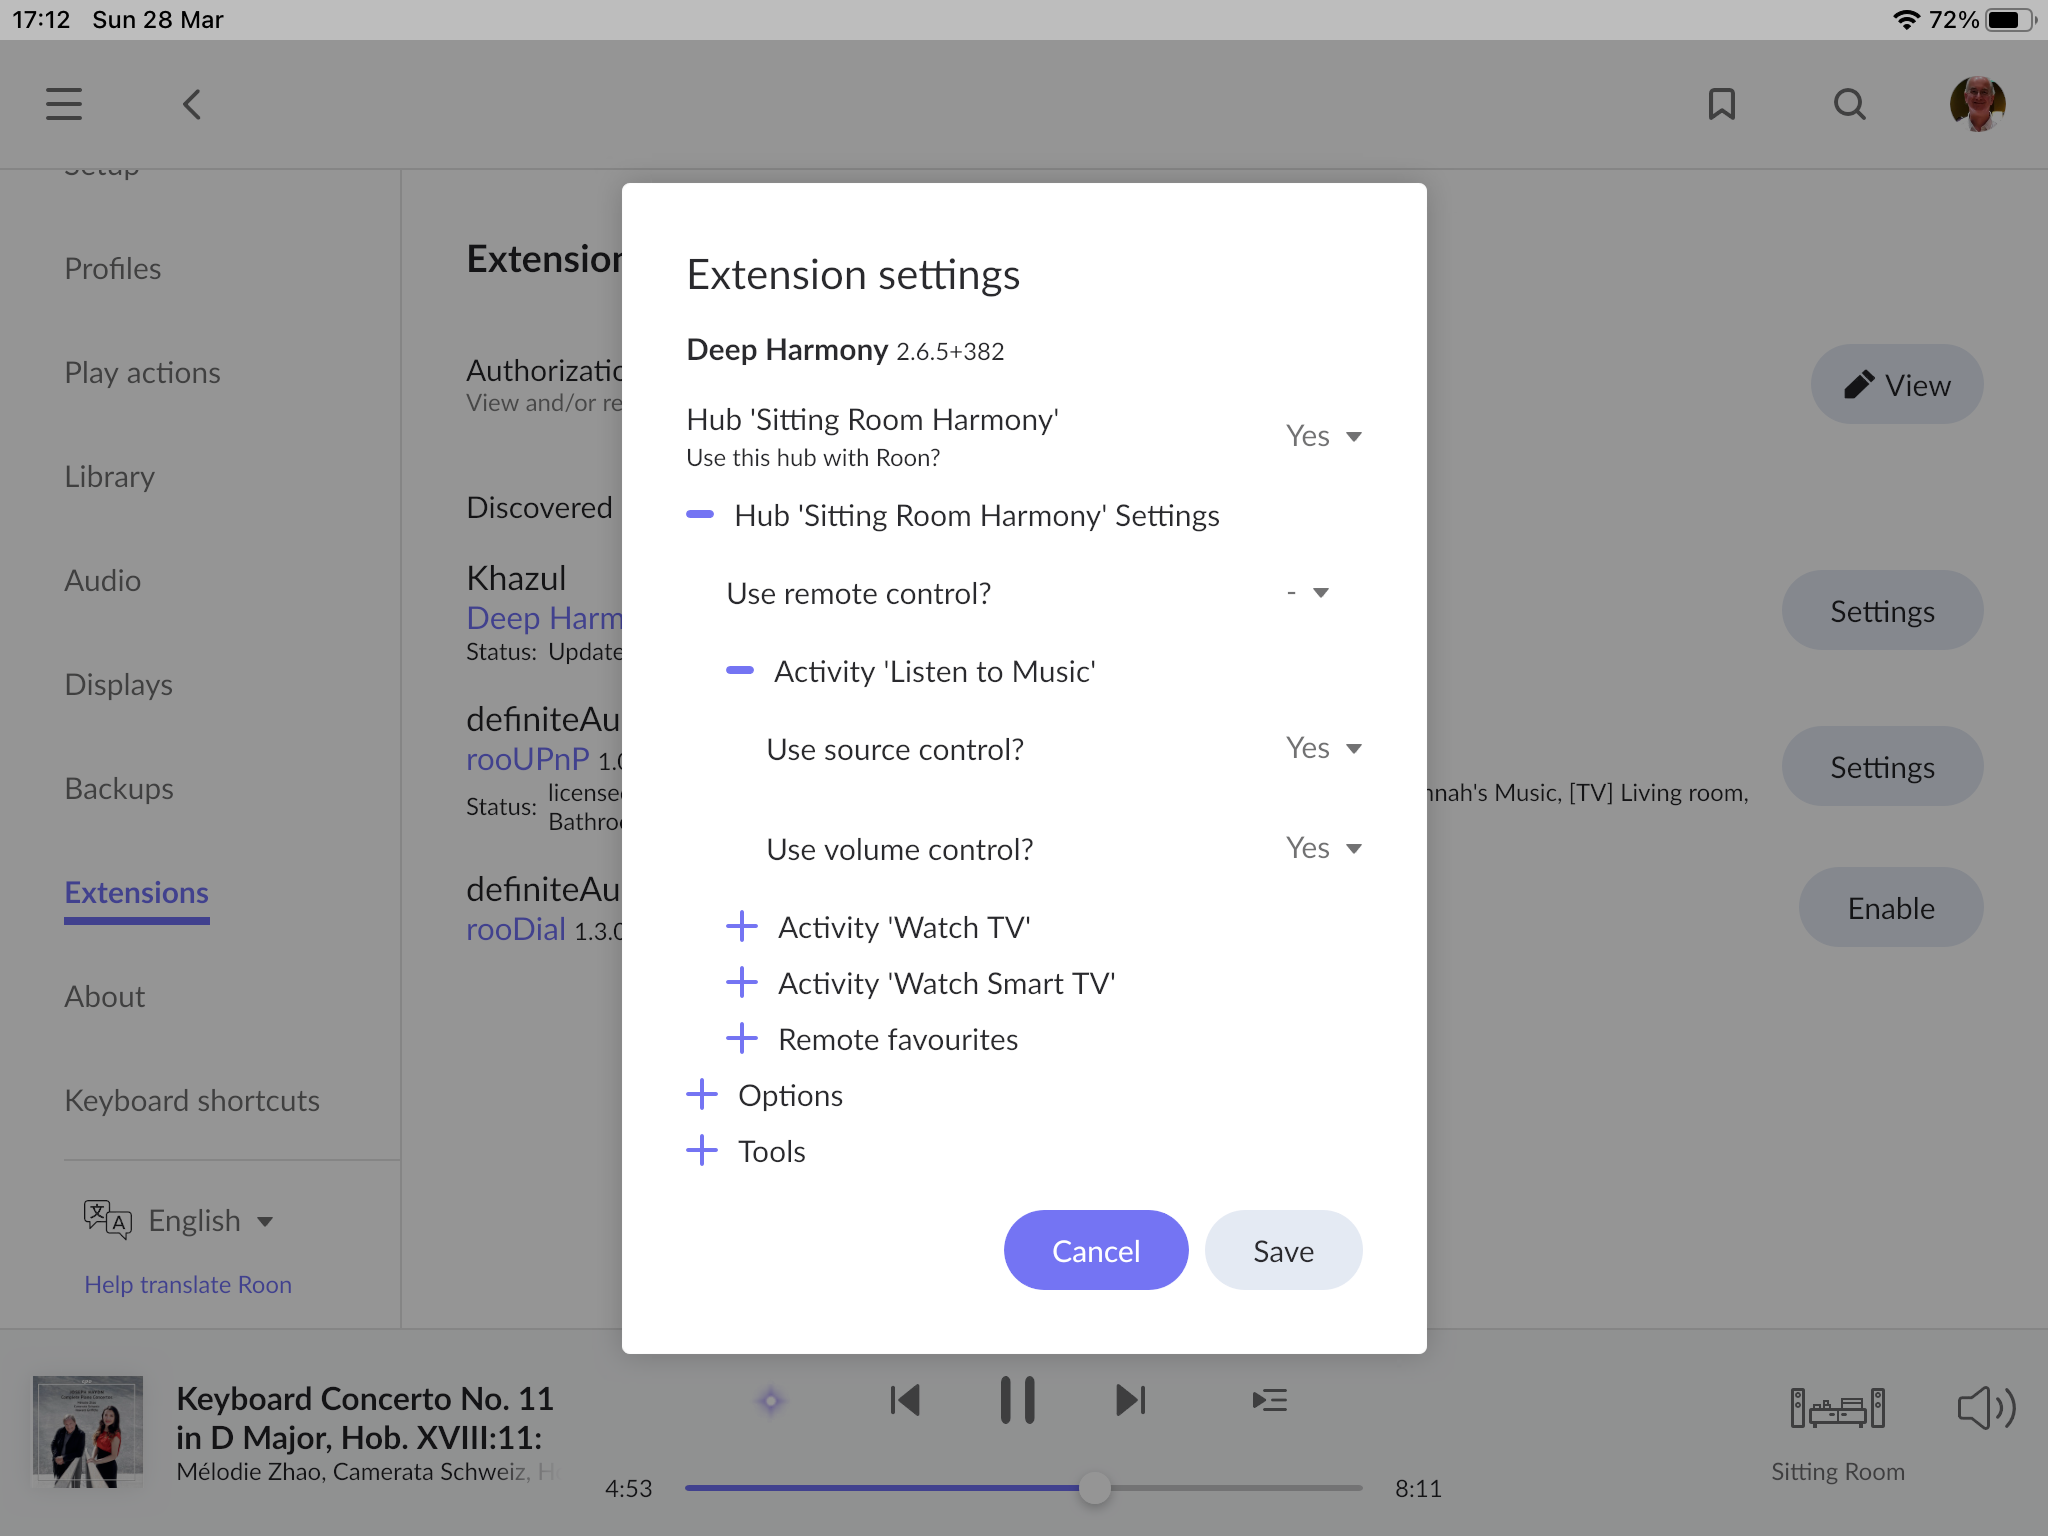This screenshot has width=2048, height=1536.
Task: Click the profile avatar picture
Action: (1979, 102)
